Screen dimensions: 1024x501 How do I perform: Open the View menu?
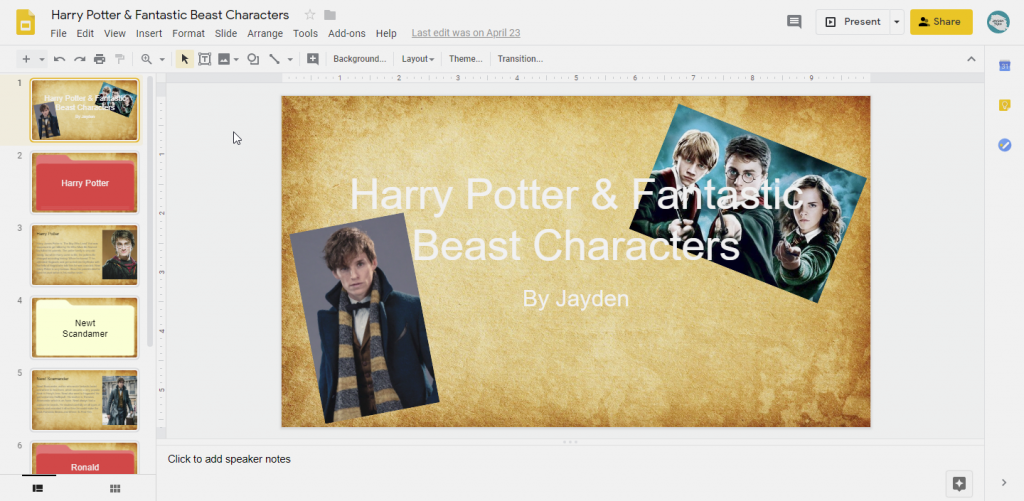click(x=114, y=33)
